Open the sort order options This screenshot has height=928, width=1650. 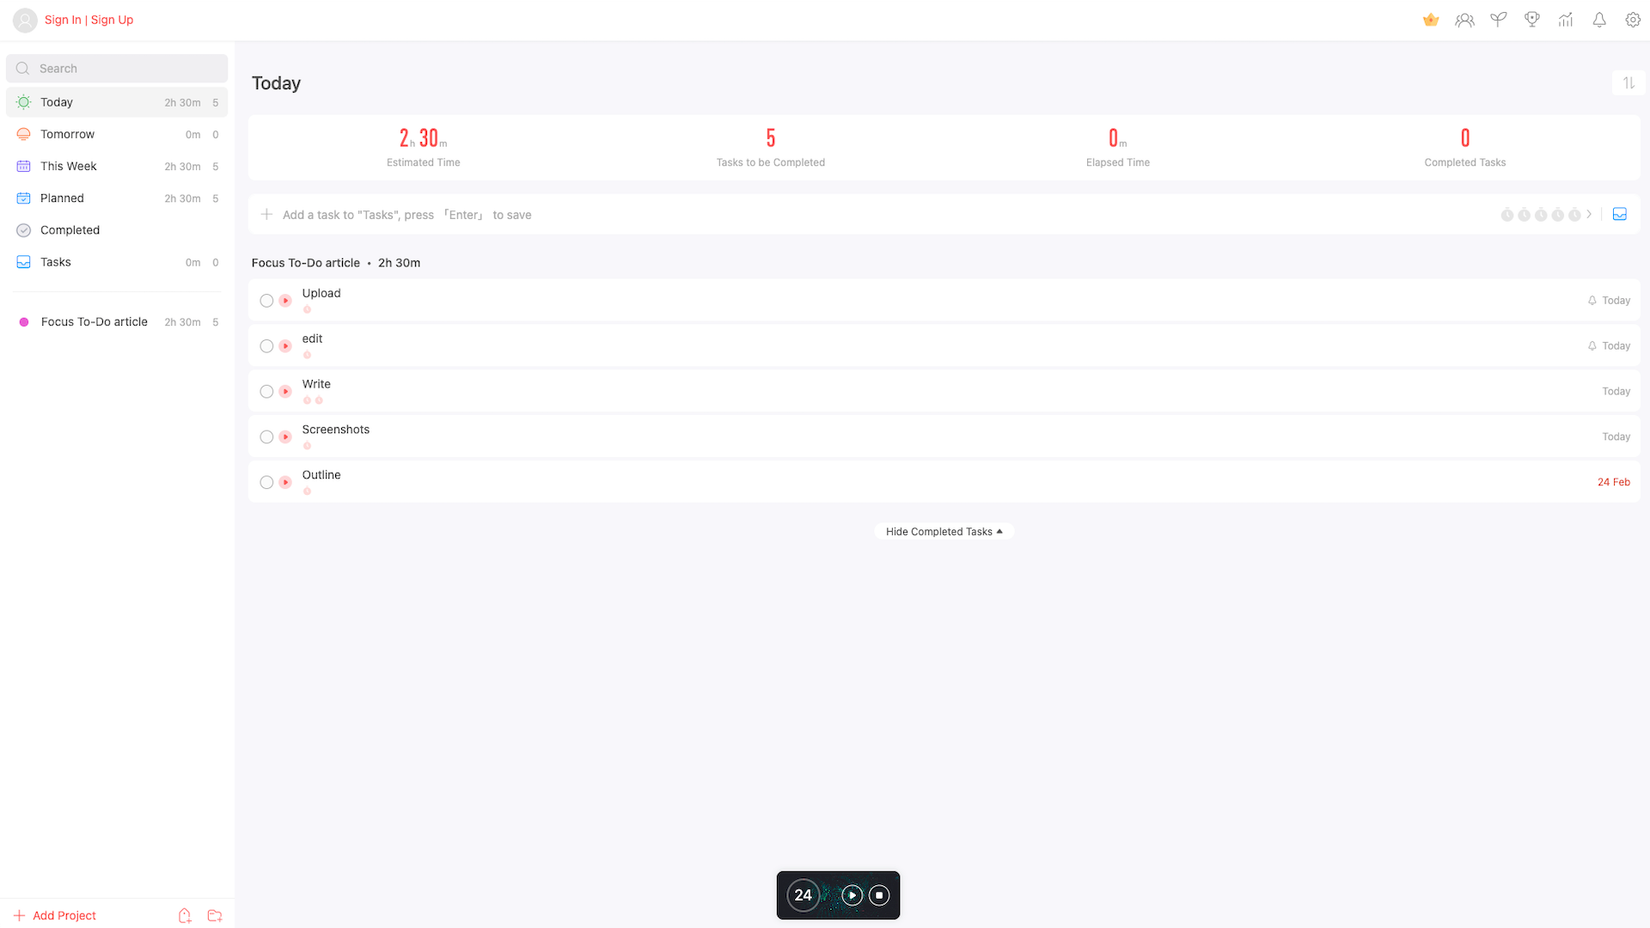[1628, 83]
